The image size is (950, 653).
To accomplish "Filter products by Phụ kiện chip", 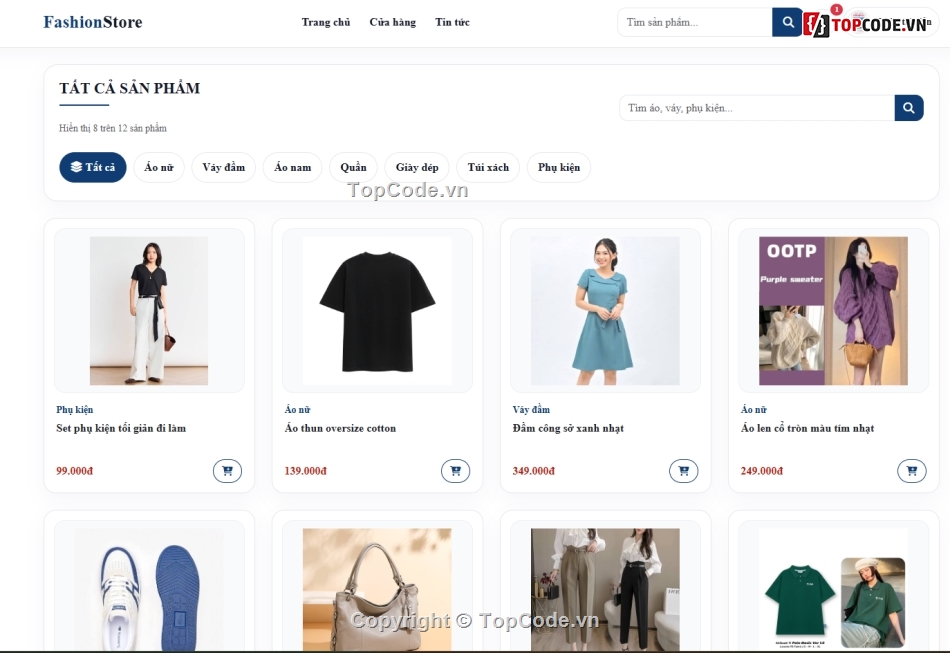I will pos(559,167).
